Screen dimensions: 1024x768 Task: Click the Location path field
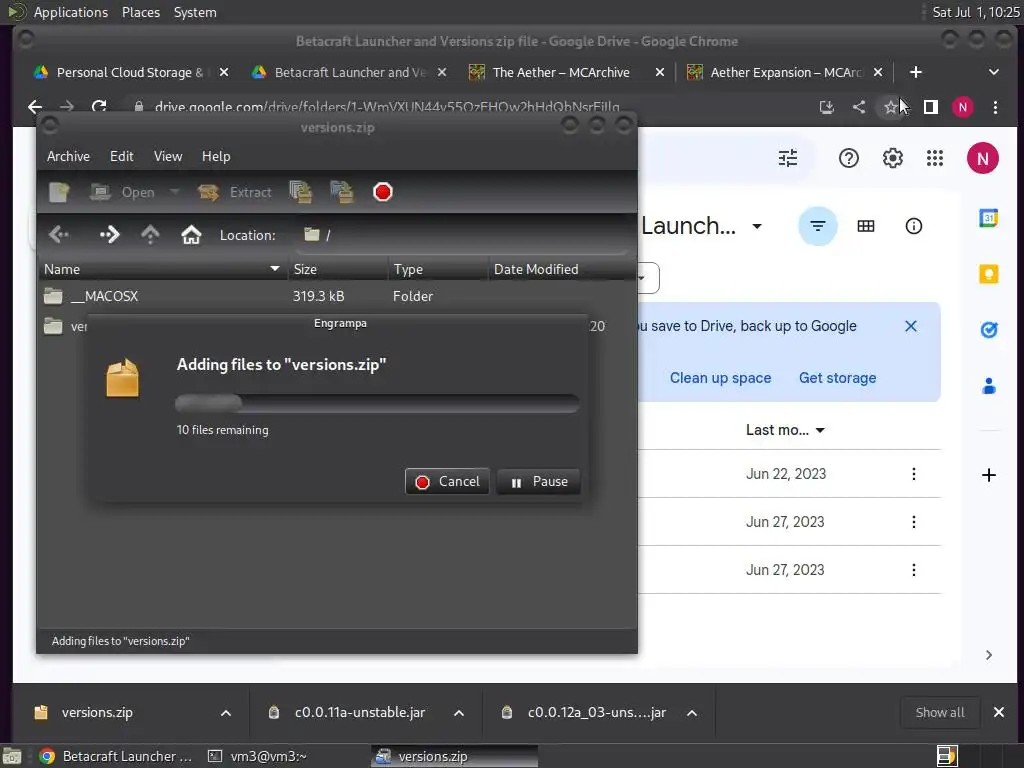[462, 235]
